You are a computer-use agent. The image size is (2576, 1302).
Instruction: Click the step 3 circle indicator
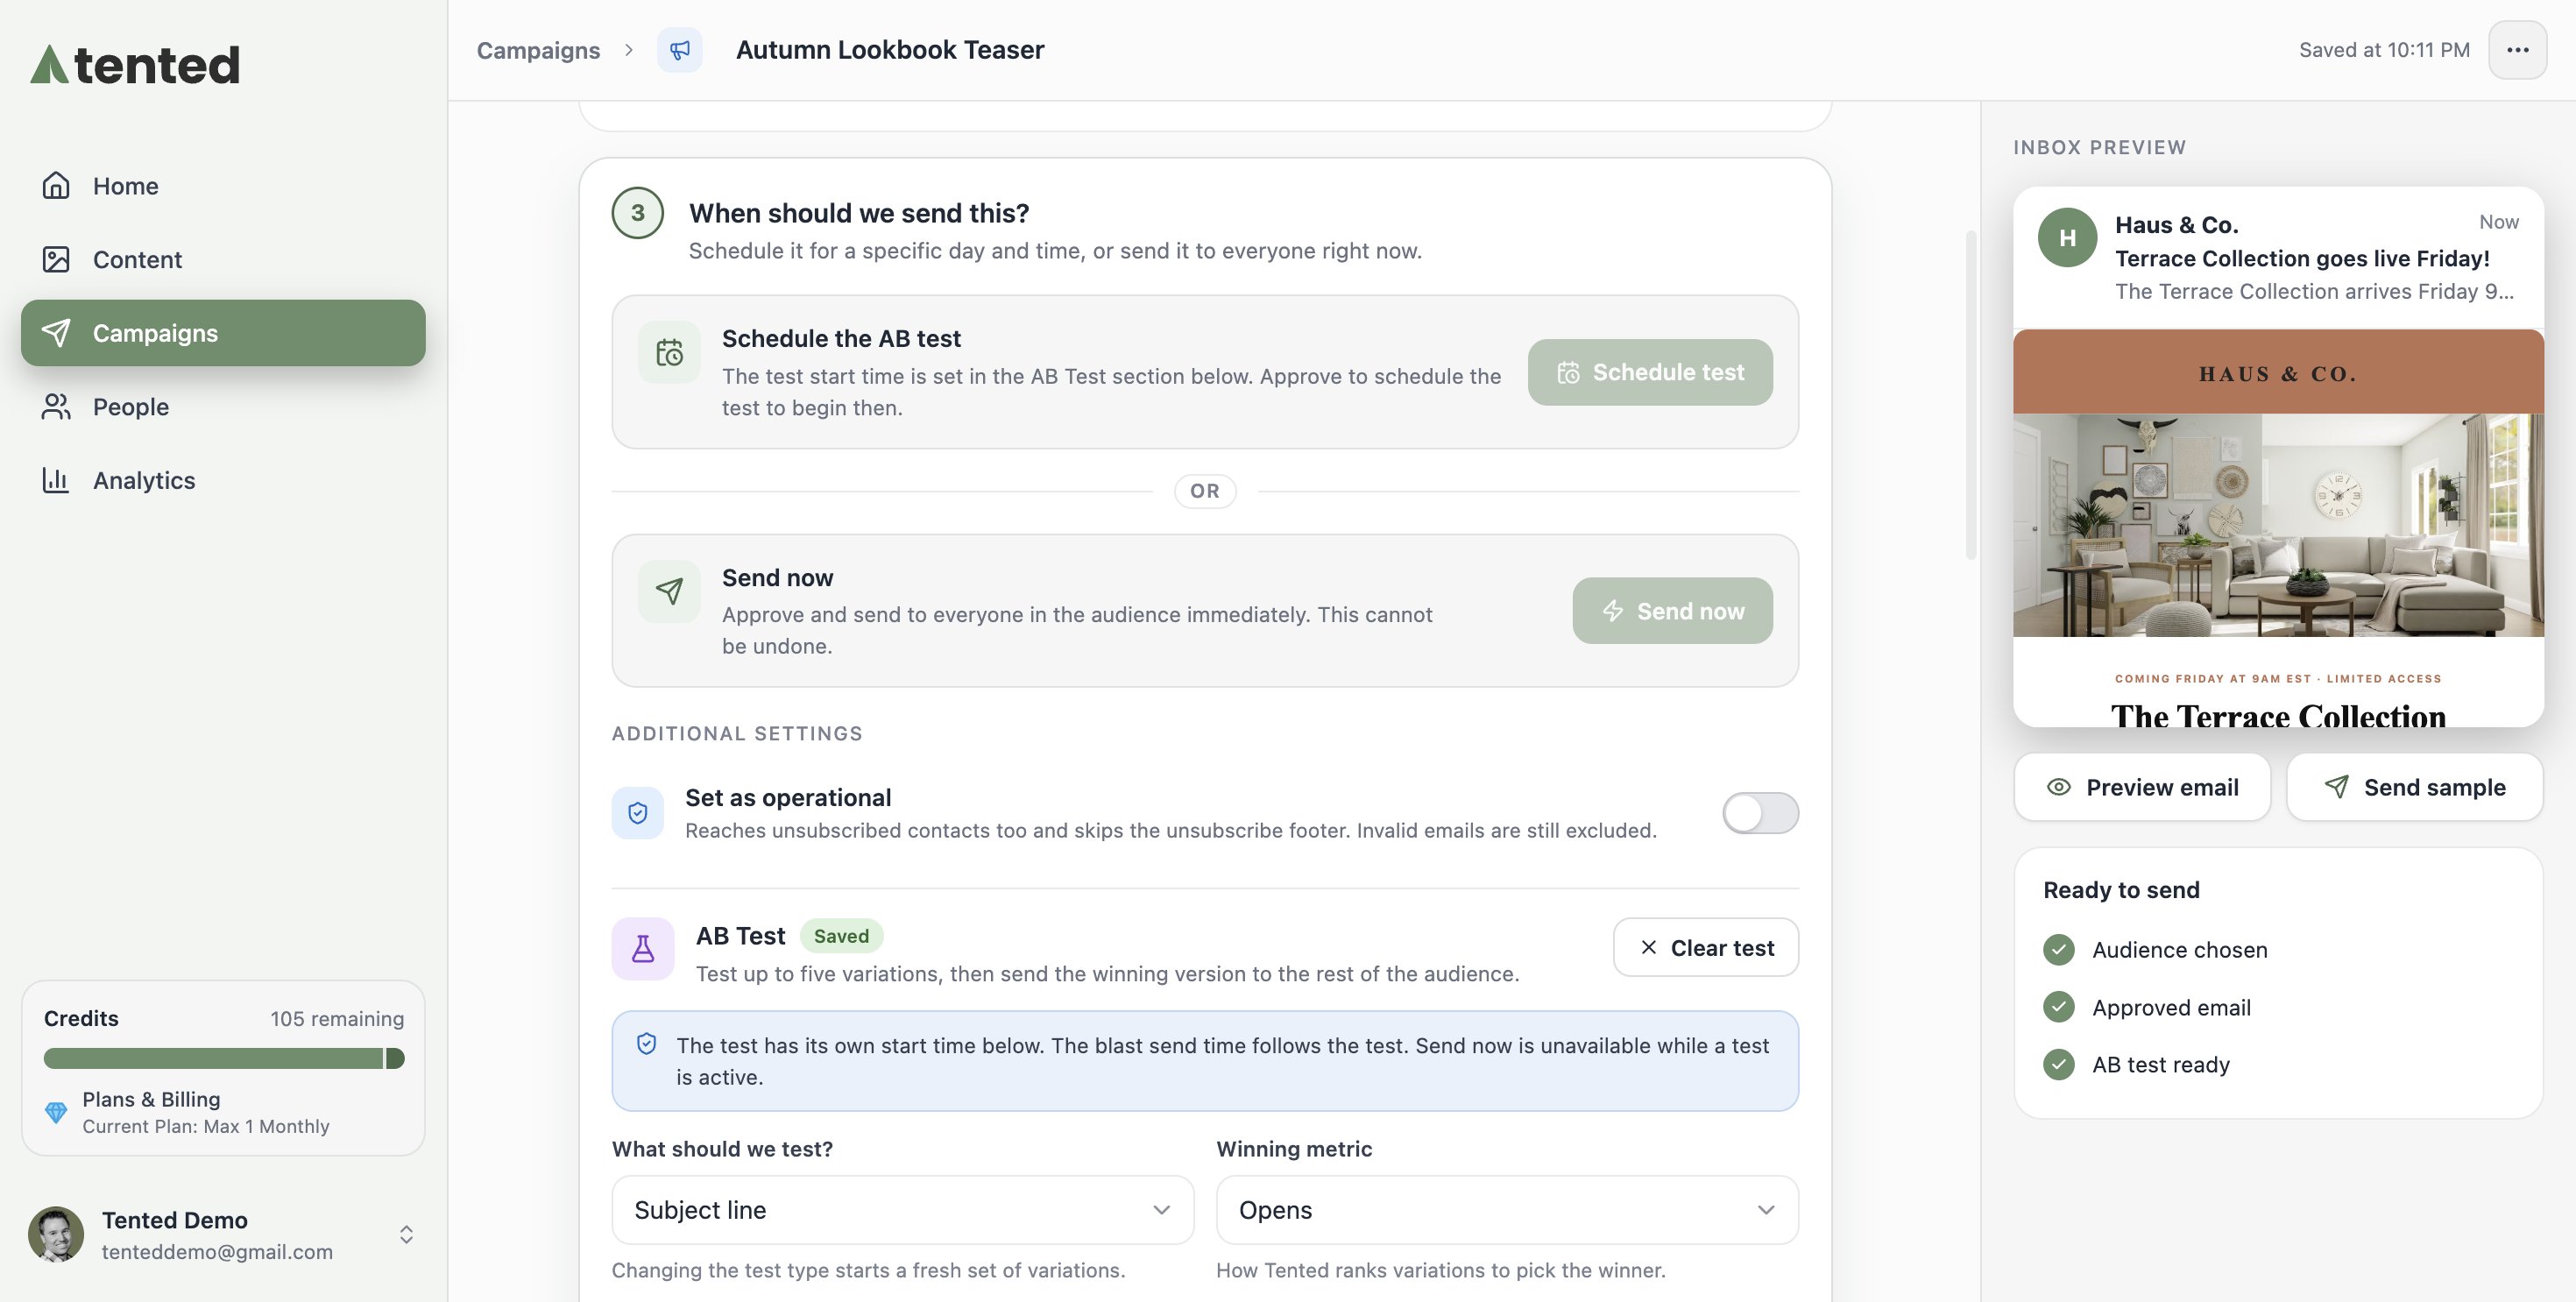[638, 213]
